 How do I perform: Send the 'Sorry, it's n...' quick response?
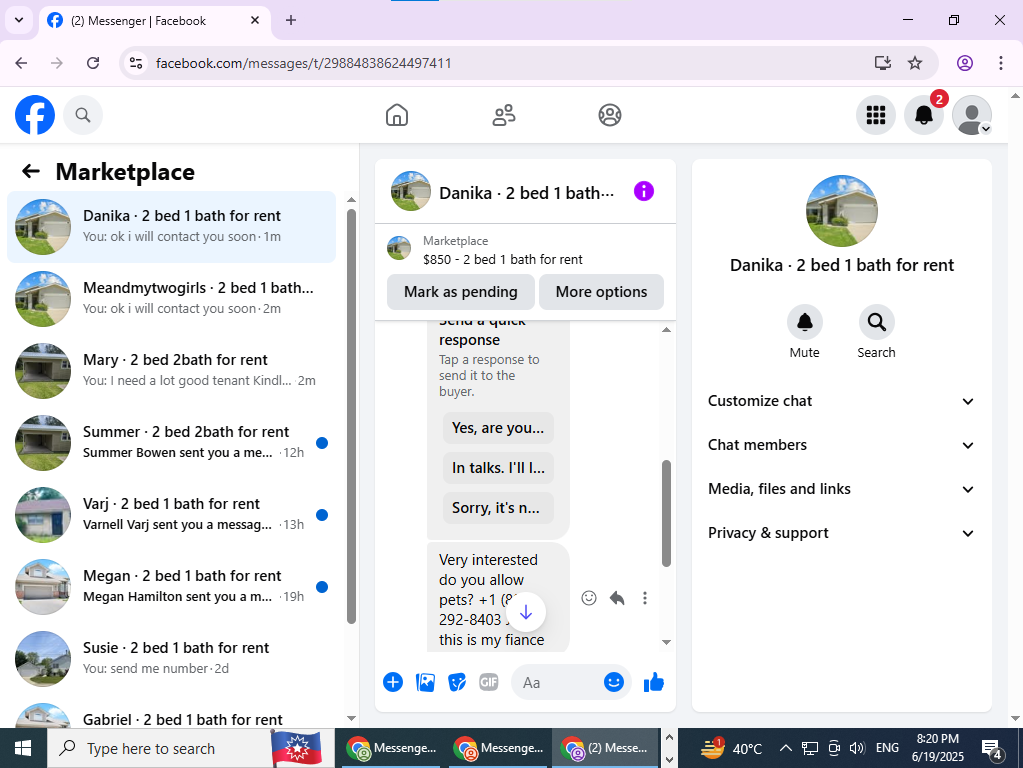tap(498, 508)
